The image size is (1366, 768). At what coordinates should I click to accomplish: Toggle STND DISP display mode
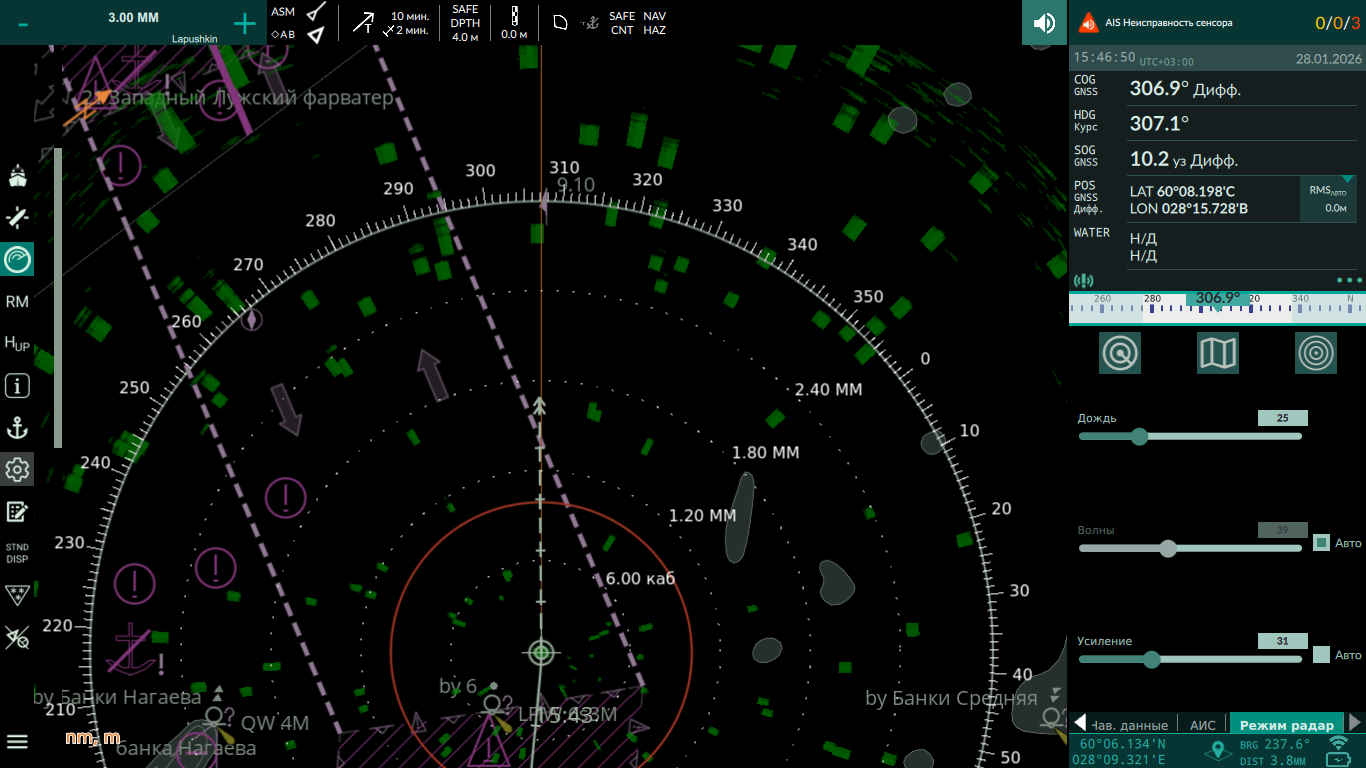coord(17,553)
